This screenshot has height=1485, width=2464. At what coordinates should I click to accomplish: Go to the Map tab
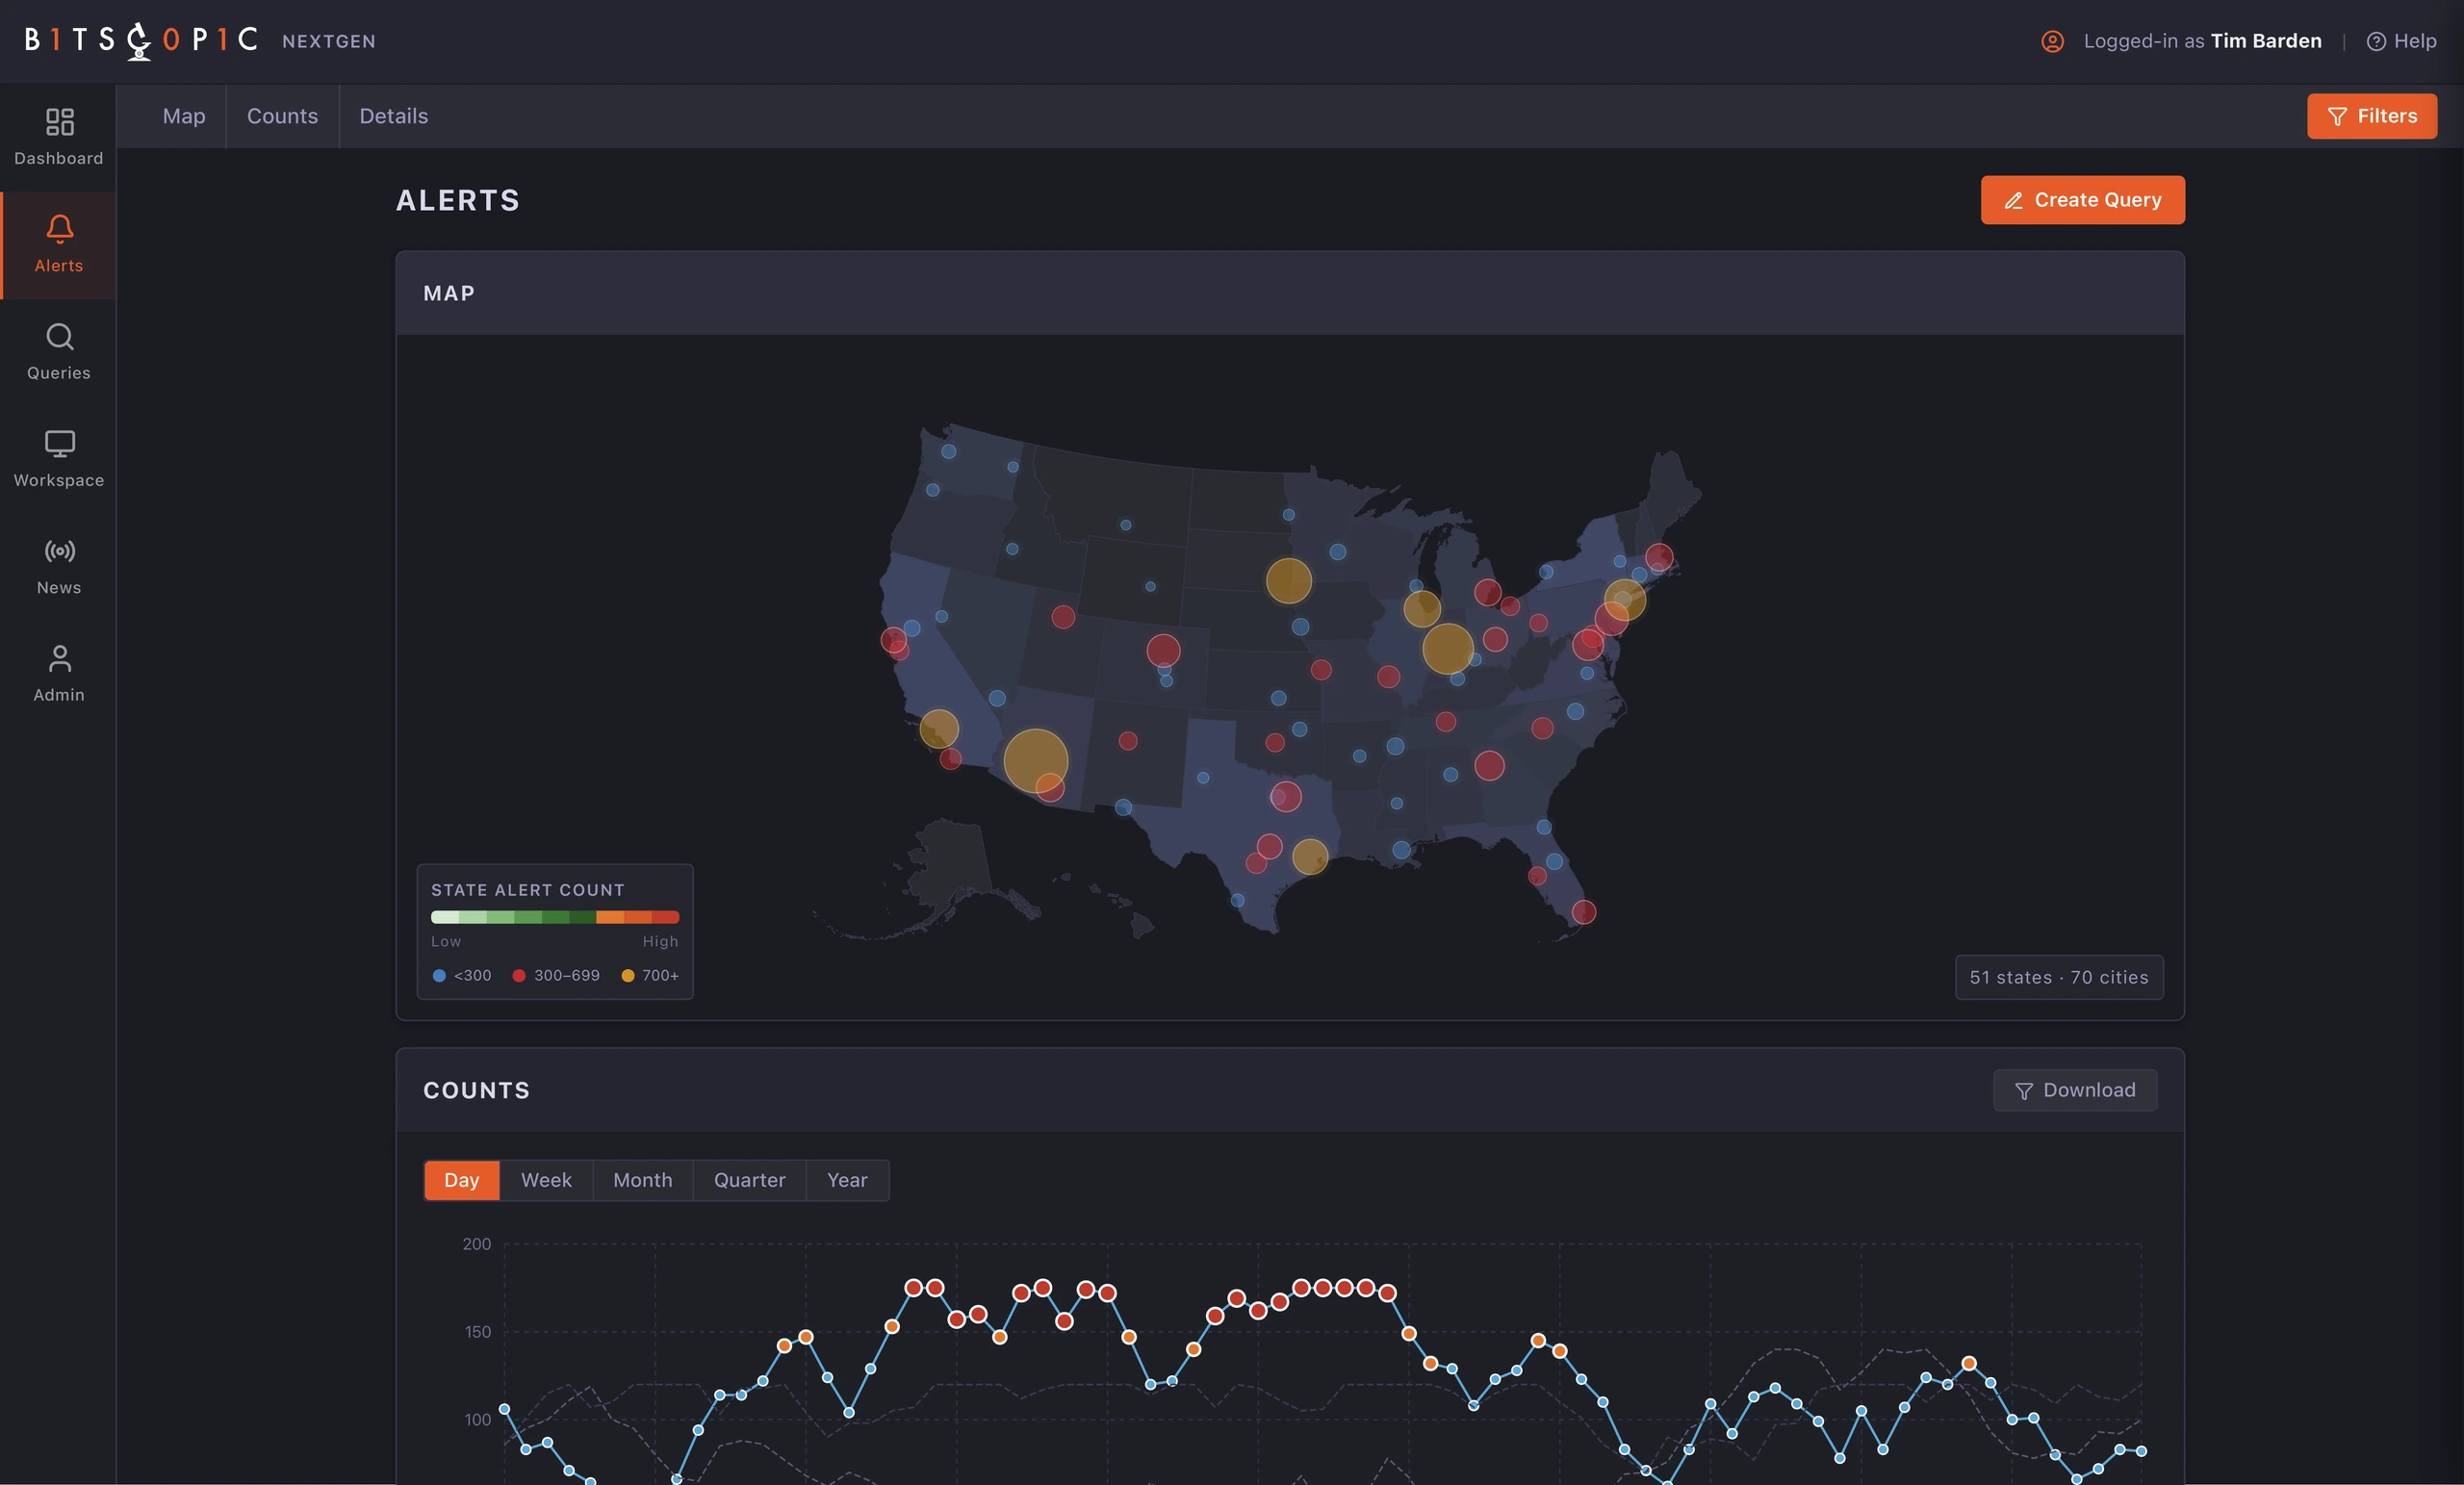click(x=184, y=116)
